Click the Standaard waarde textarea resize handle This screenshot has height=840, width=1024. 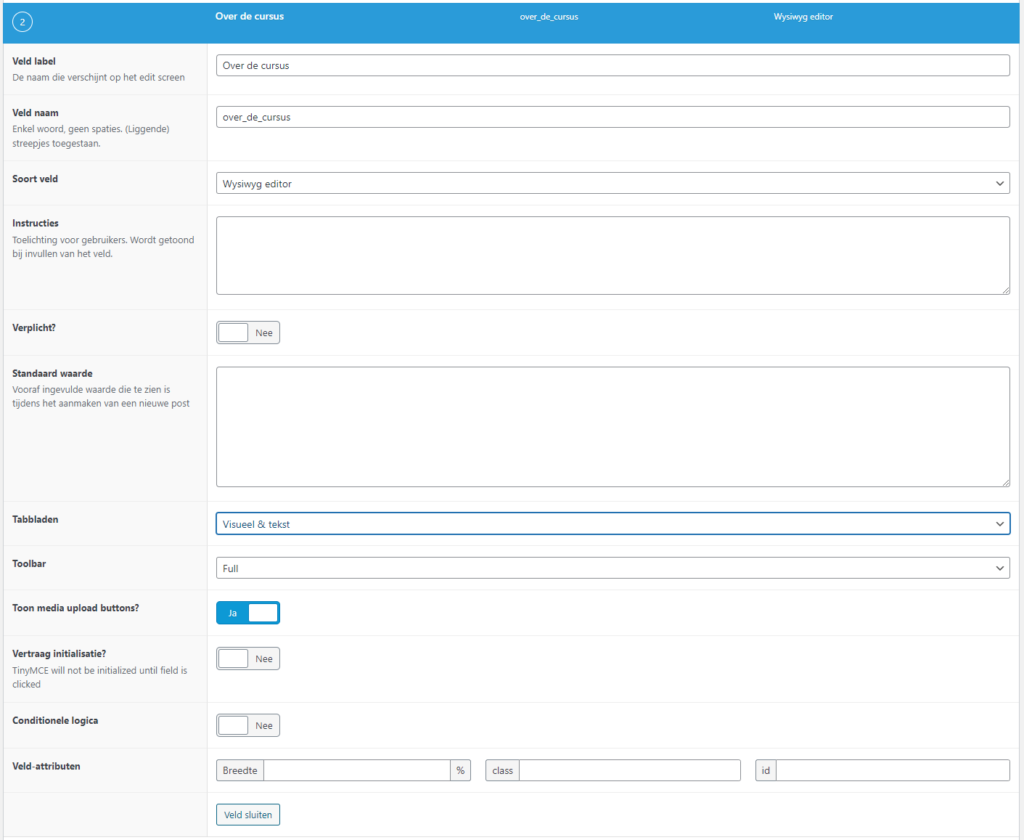click(x=1006, y=483)
